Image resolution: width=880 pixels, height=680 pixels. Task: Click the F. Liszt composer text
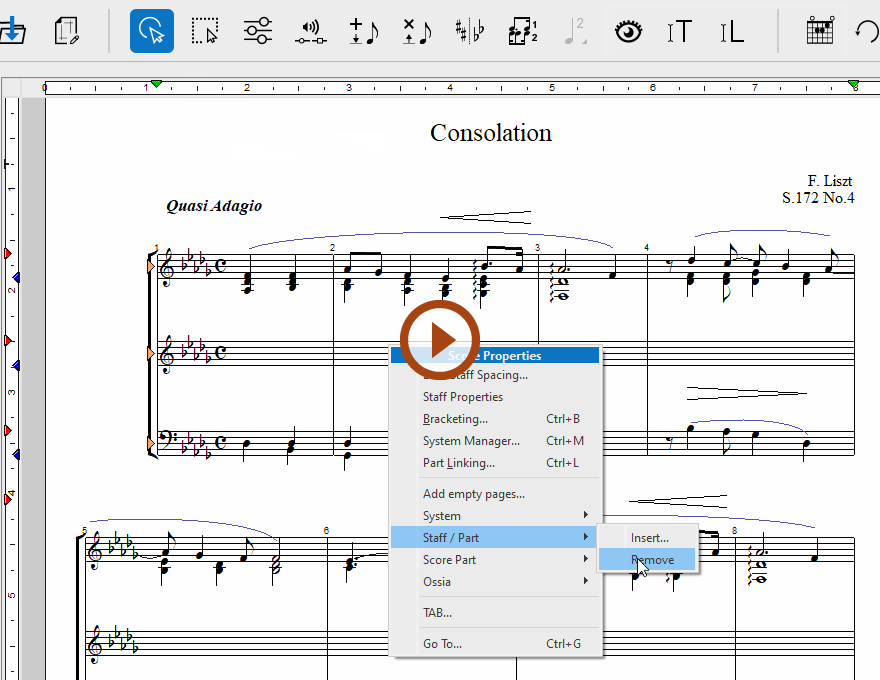tap(829, 181)
